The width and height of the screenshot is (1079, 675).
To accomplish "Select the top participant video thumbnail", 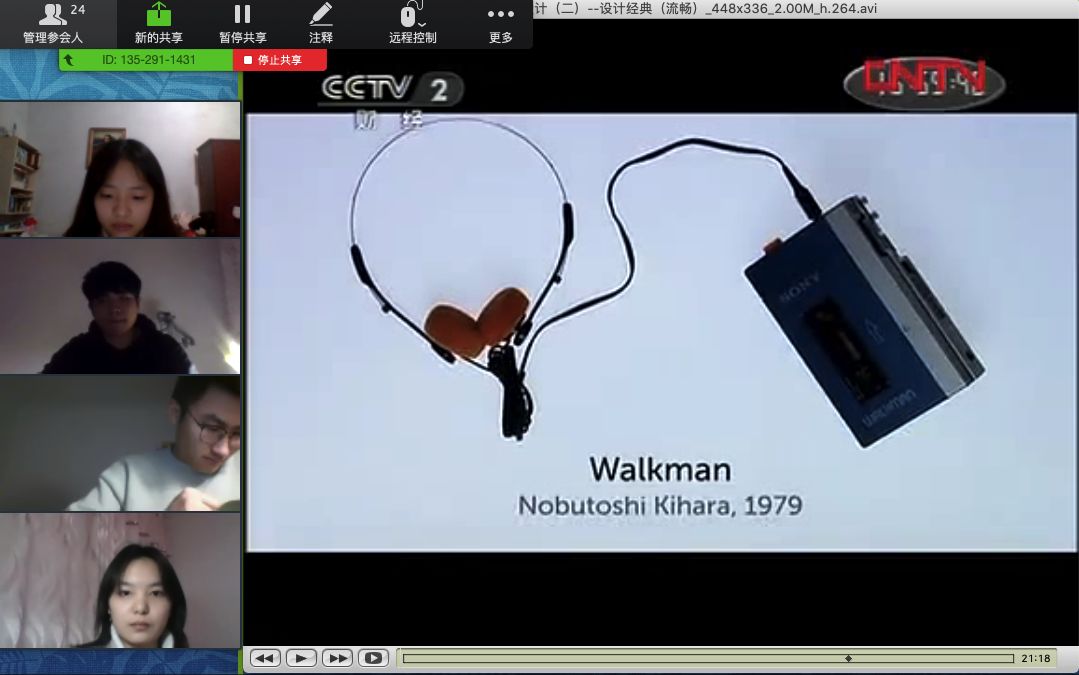I will pos(120,169).
